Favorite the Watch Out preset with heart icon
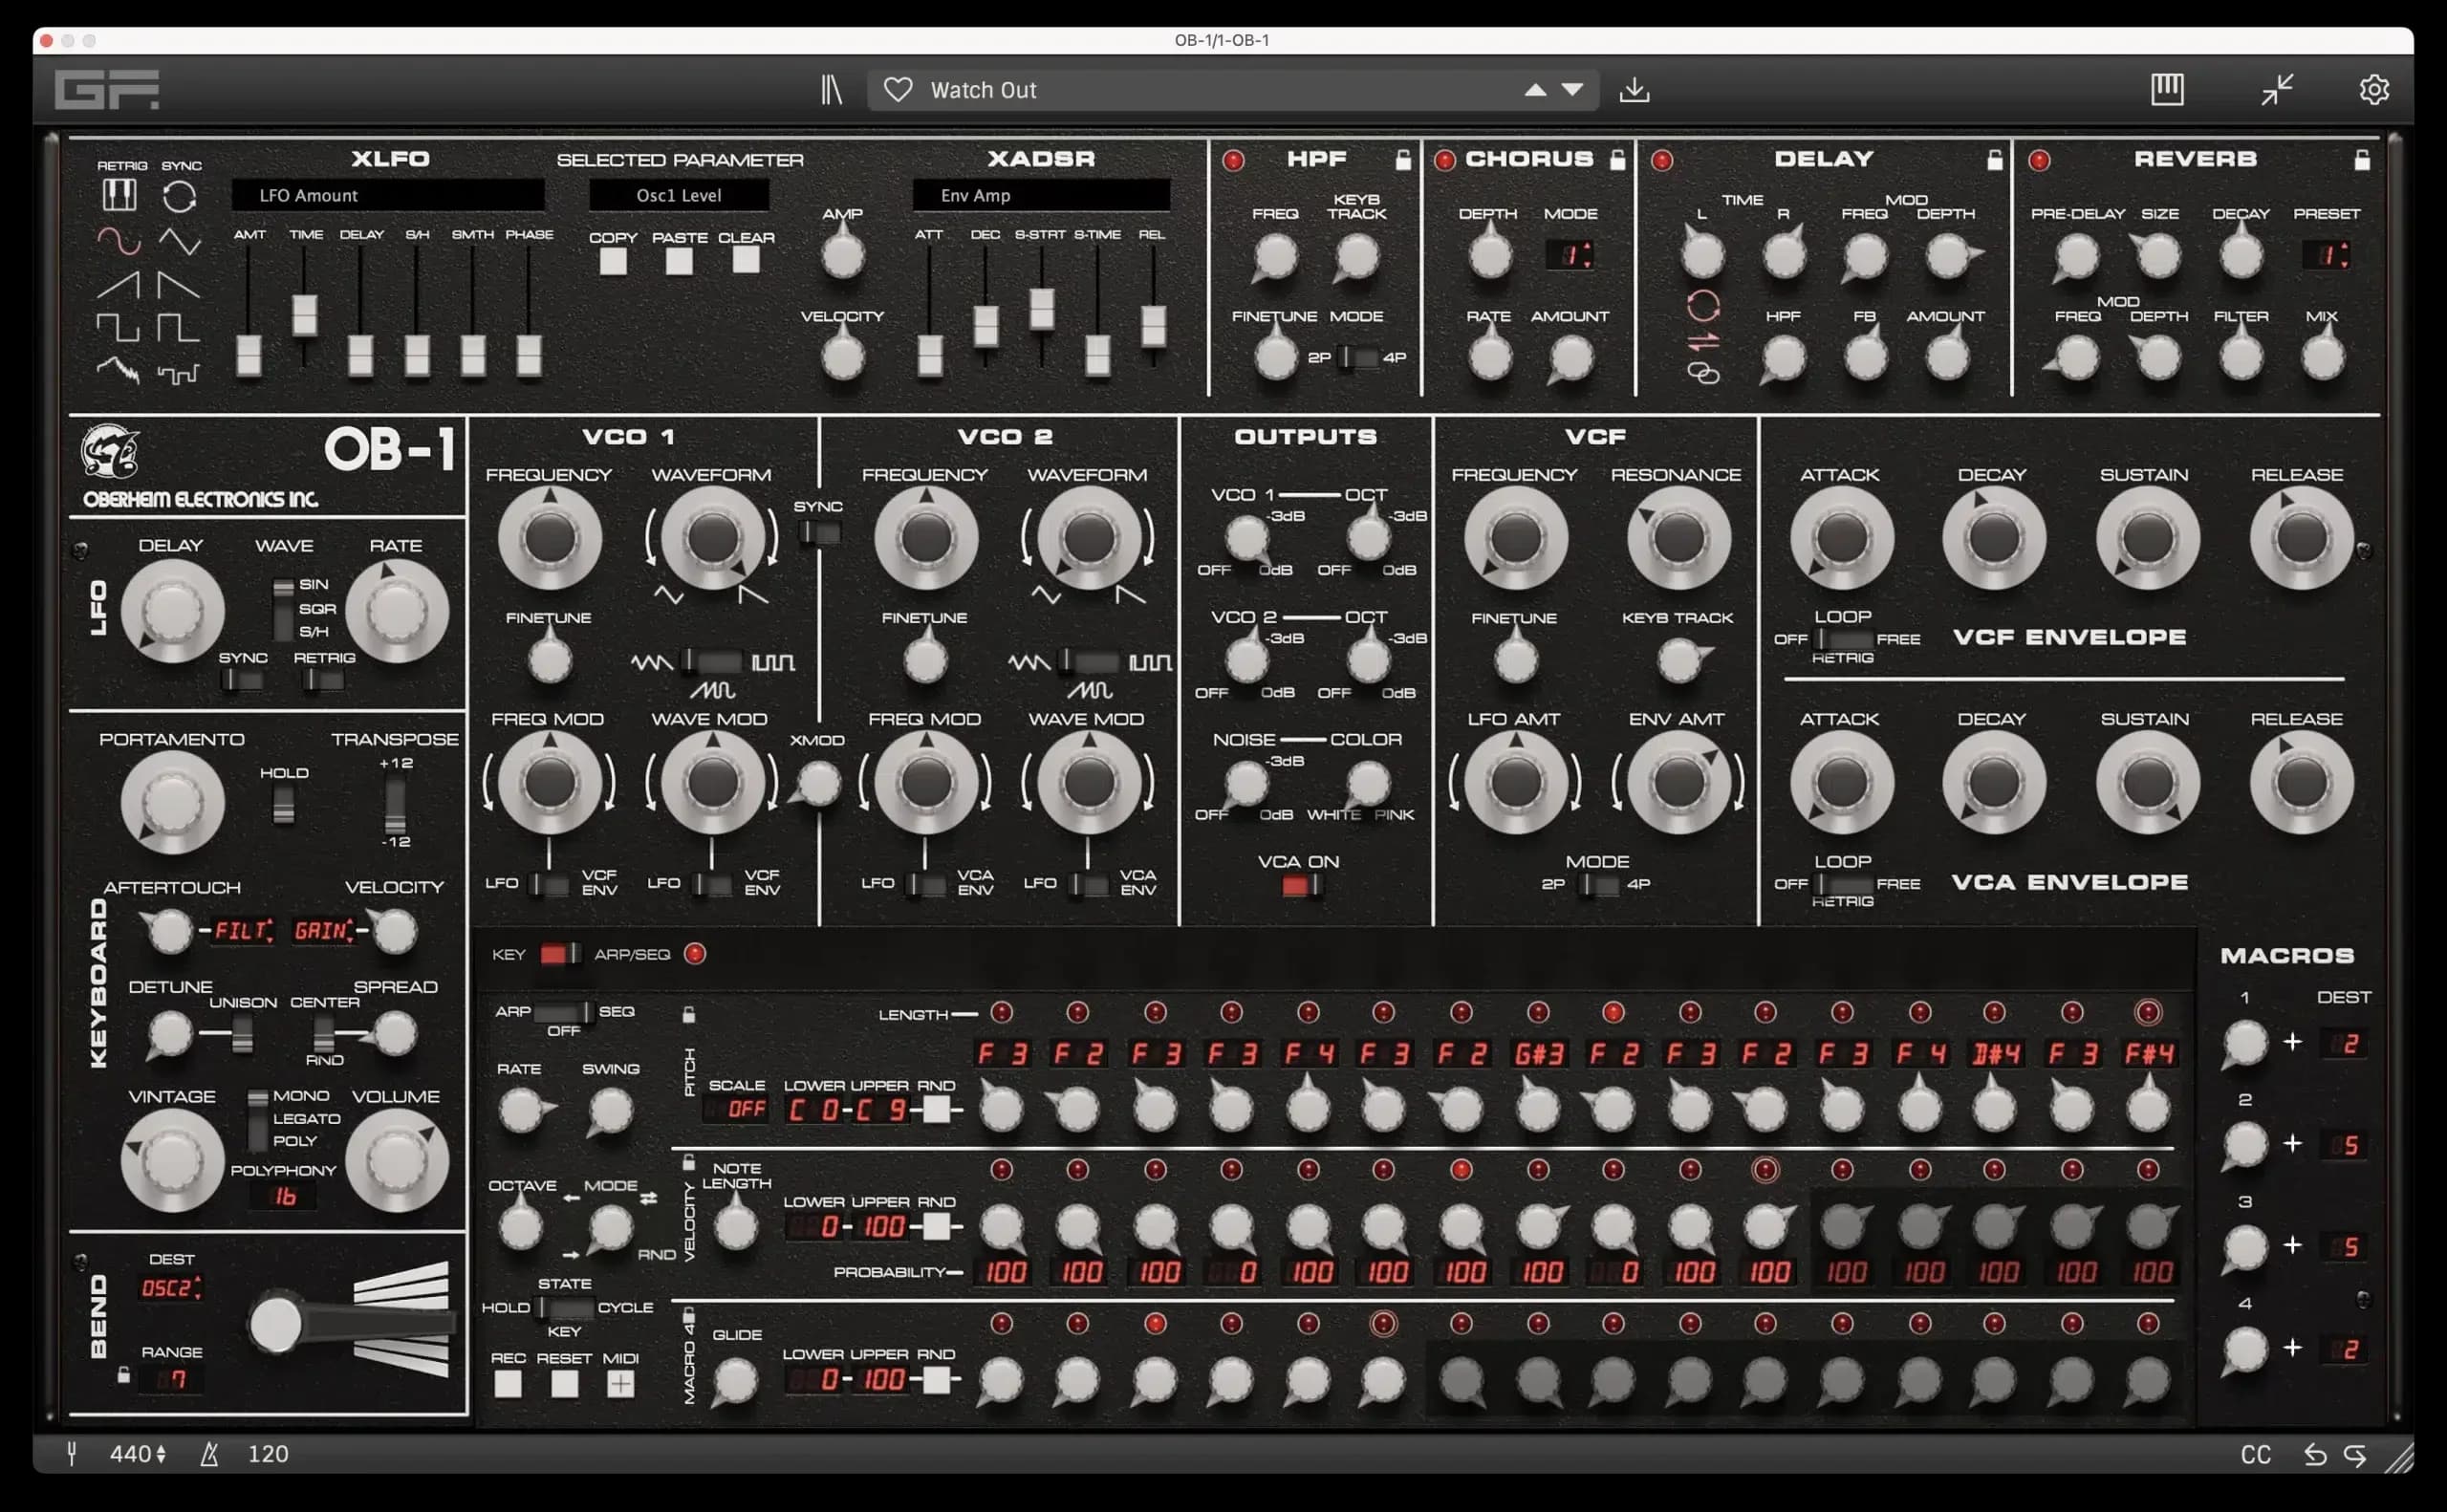This screenshot has height=1512, width=2447. coord(897,89)
